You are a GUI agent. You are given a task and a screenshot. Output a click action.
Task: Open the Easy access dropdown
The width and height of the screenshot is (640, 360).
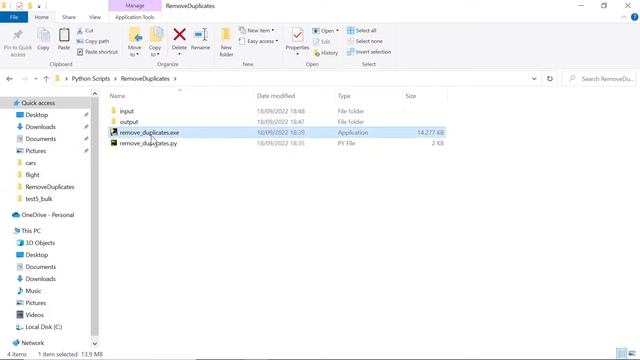click(259, 41)
